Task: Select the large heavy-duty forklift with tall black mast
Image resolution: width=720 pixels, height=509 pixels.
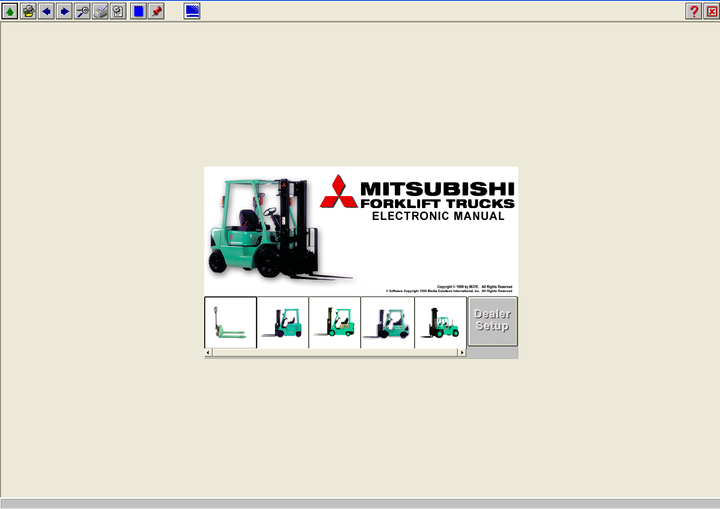Action: pyautogui.click(x=440, y=322)
